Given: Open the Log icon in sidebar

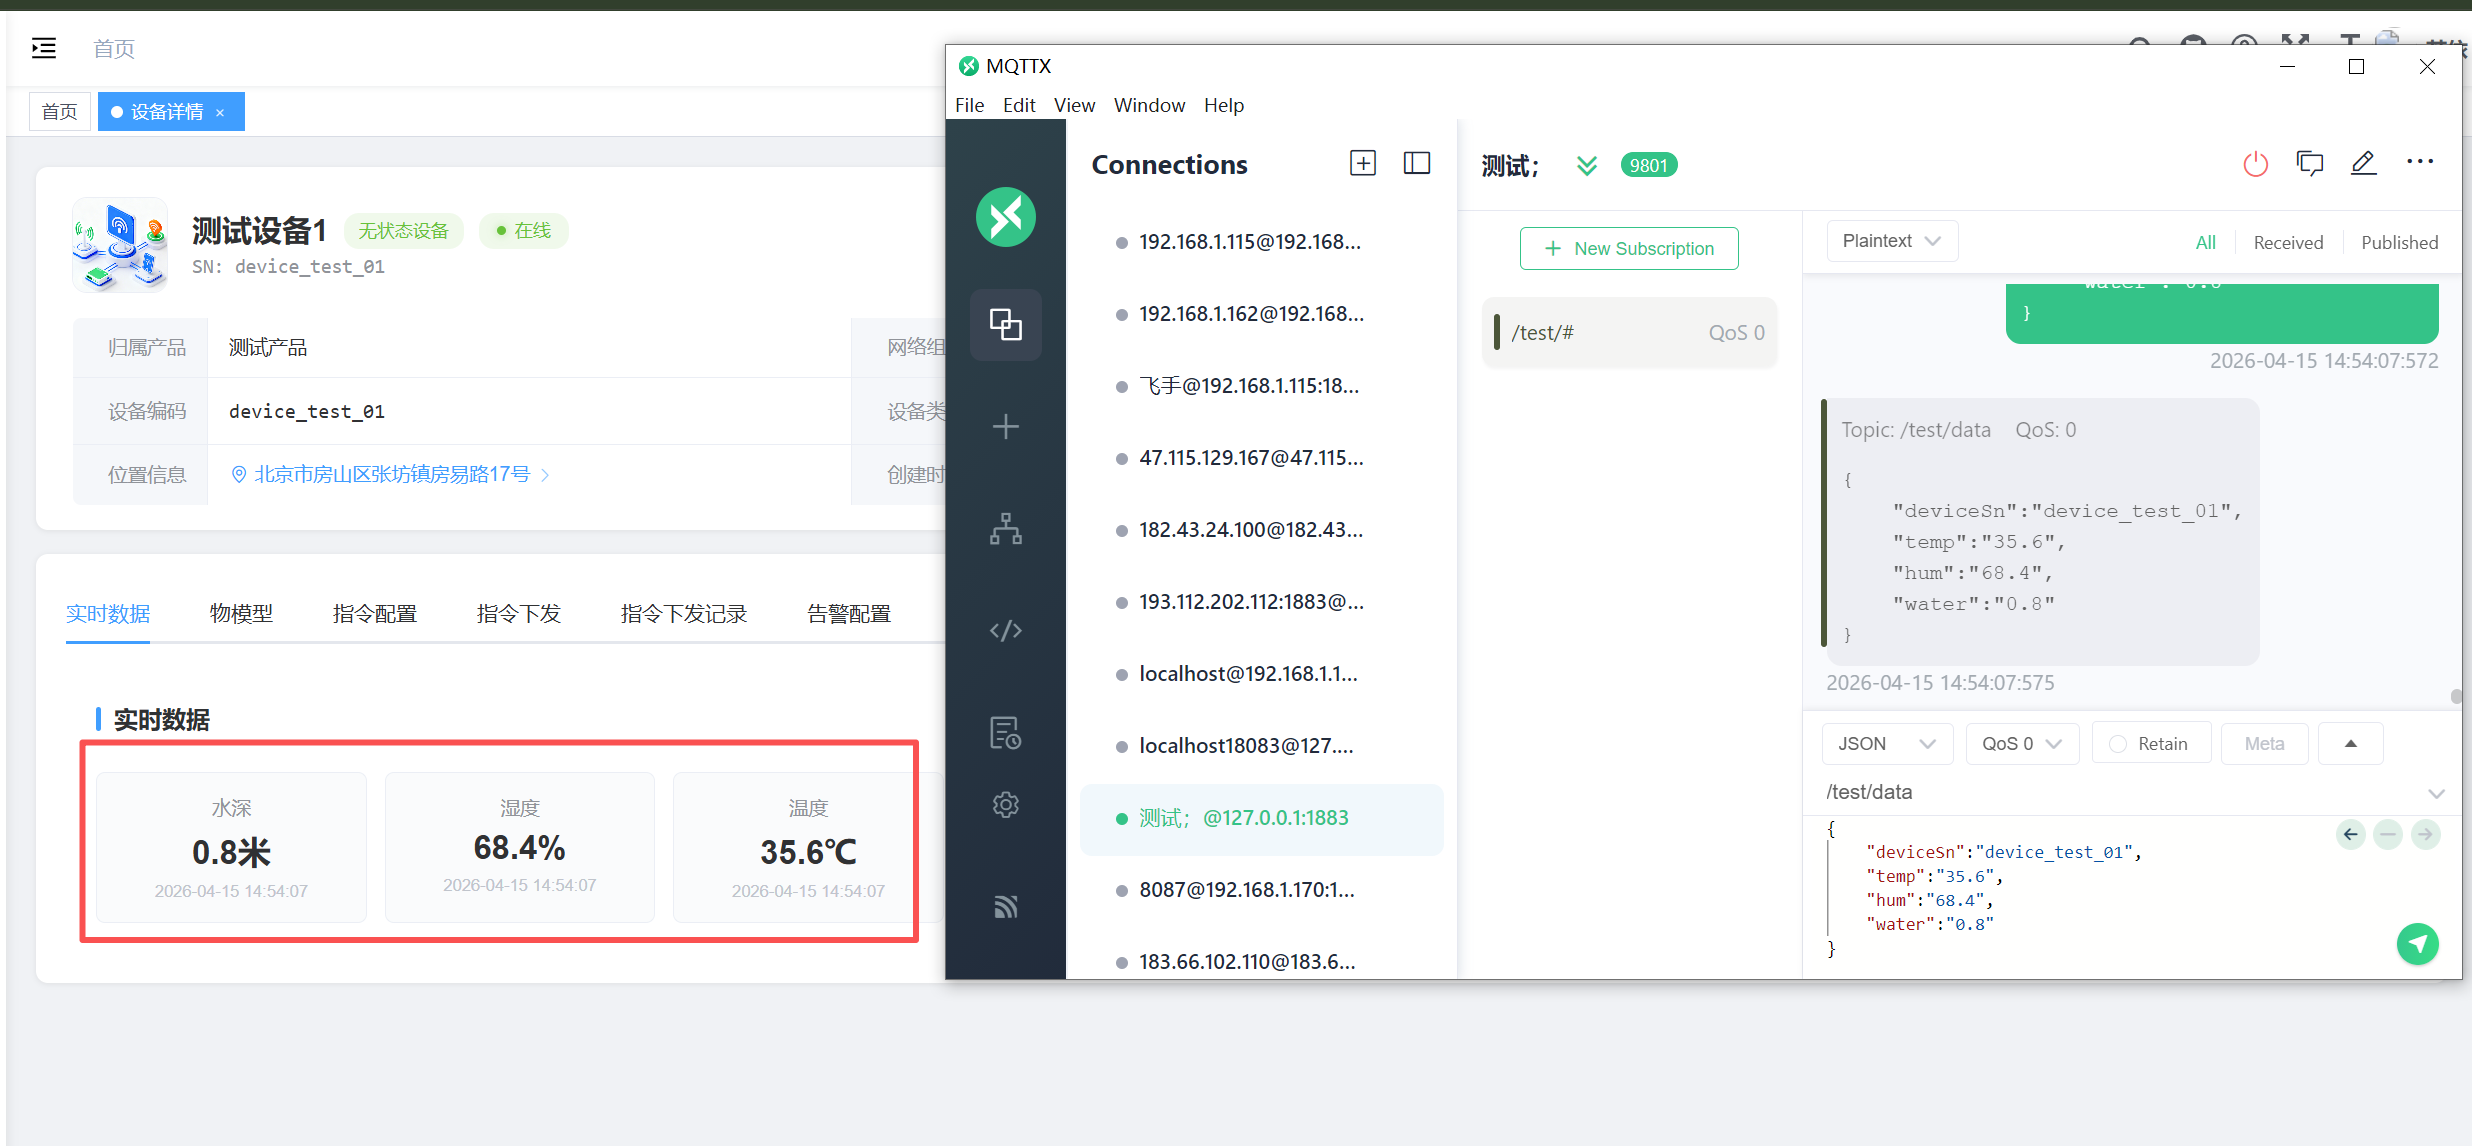Looking at the screenshot, I should click(x=1005, y=733).
